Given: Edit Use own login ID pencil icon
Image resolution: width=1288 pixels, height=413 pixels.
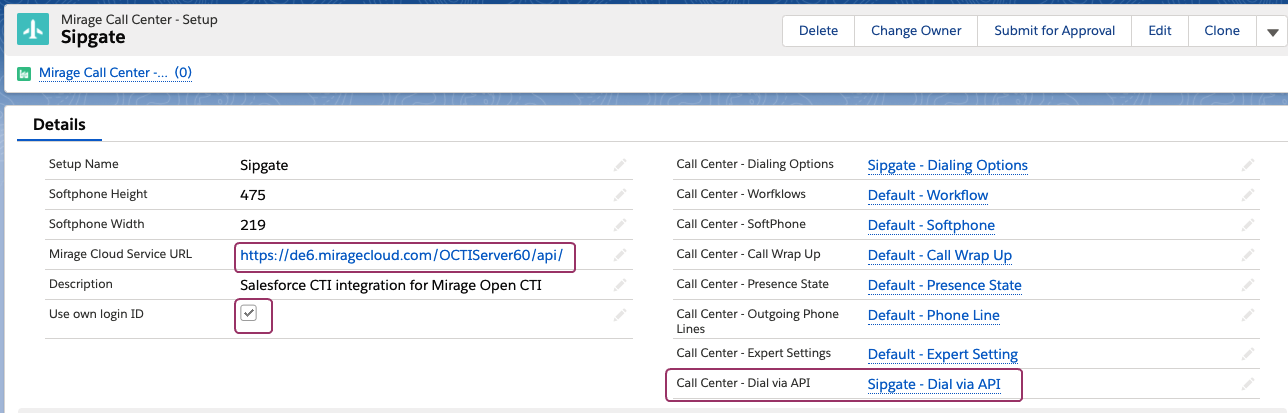Looking at the screenshot, I should click(x=620, y=315).
